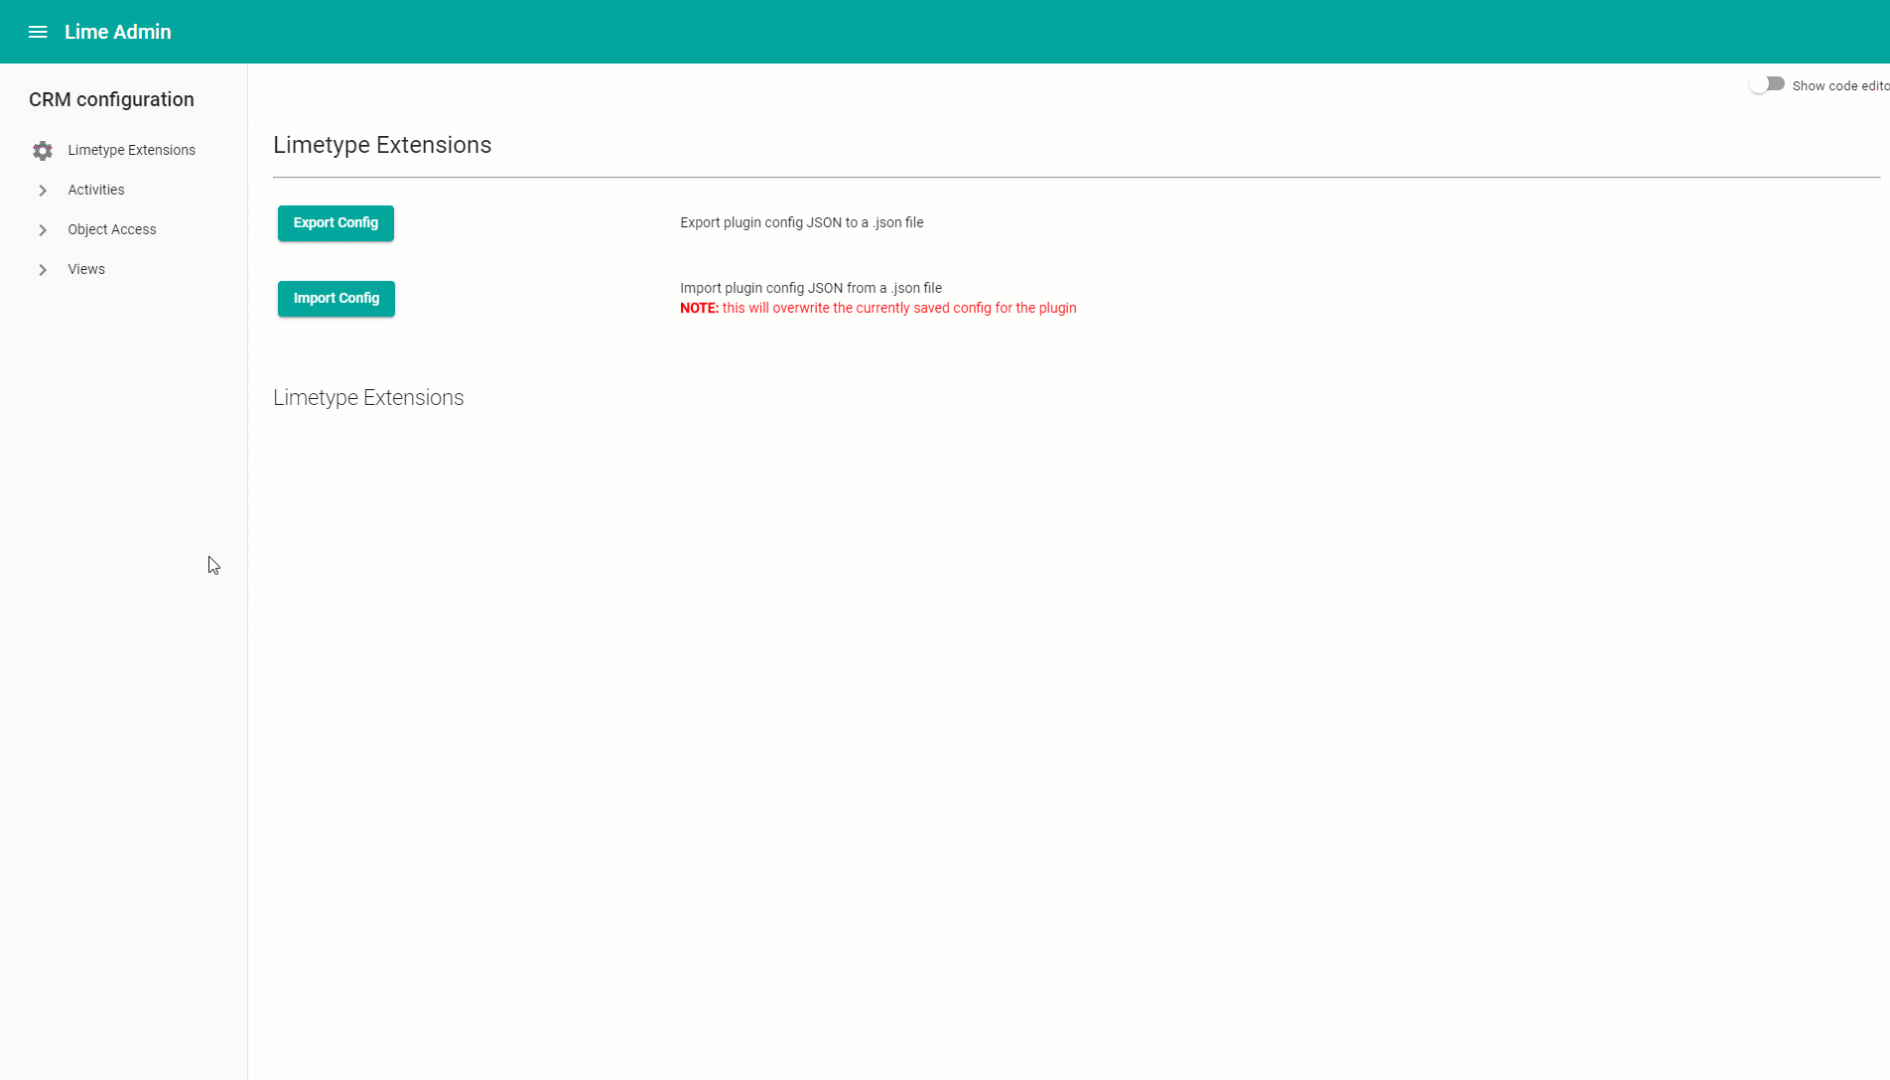
Task: Expand the Object Access chevron arrow
Action: (x=42, y=230)
